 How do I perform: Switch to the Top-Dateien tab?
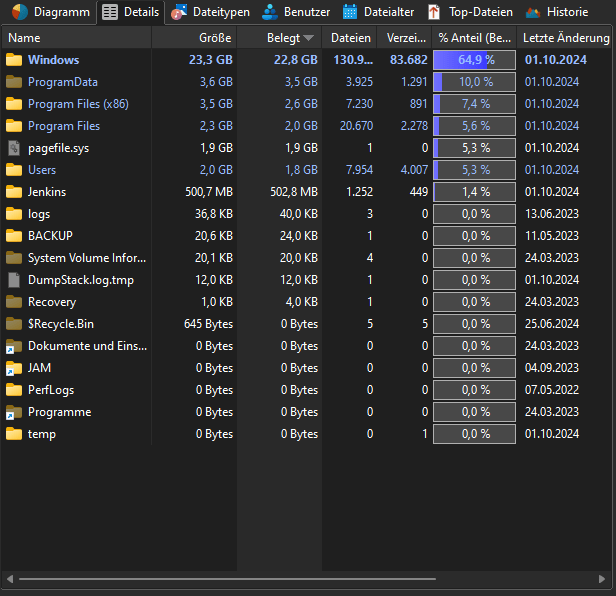point(470,12)
